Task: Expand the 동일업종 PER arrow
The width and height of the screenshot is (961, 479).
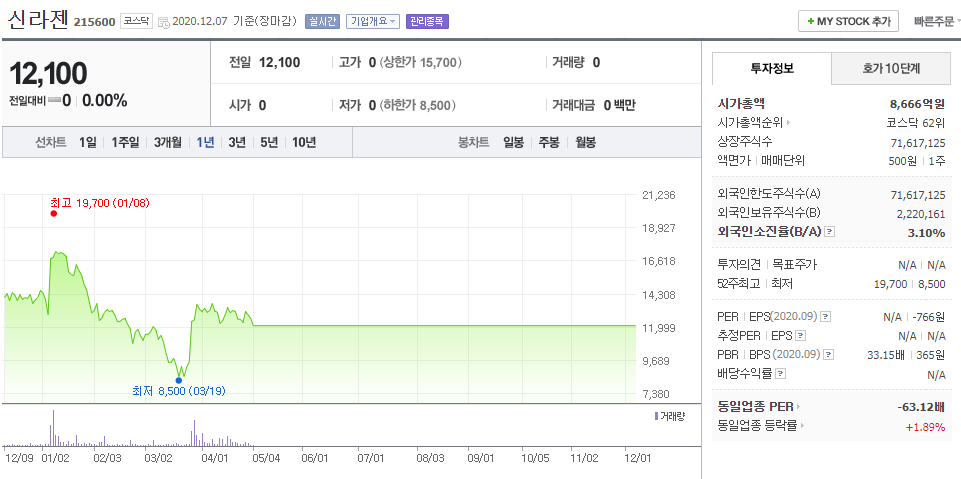Action: tap(799, 406)
